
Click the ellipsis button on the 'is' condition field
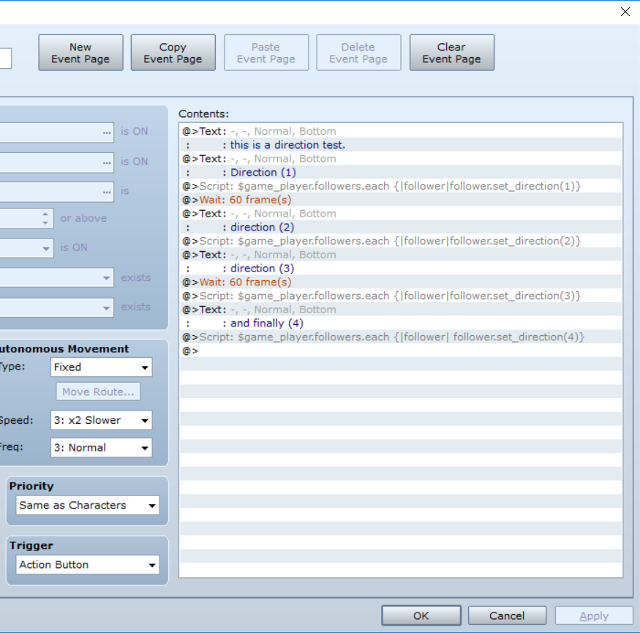[107, 191]
